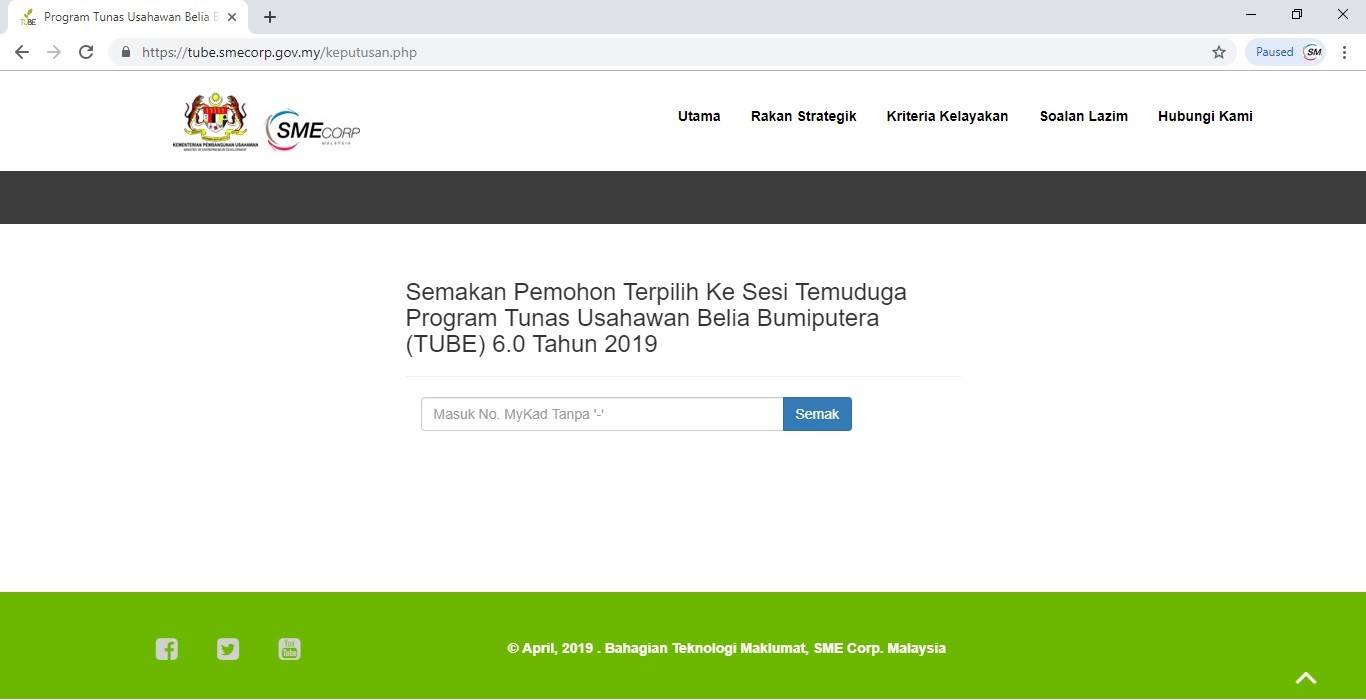Open the Utama menu item

(699, 116)
